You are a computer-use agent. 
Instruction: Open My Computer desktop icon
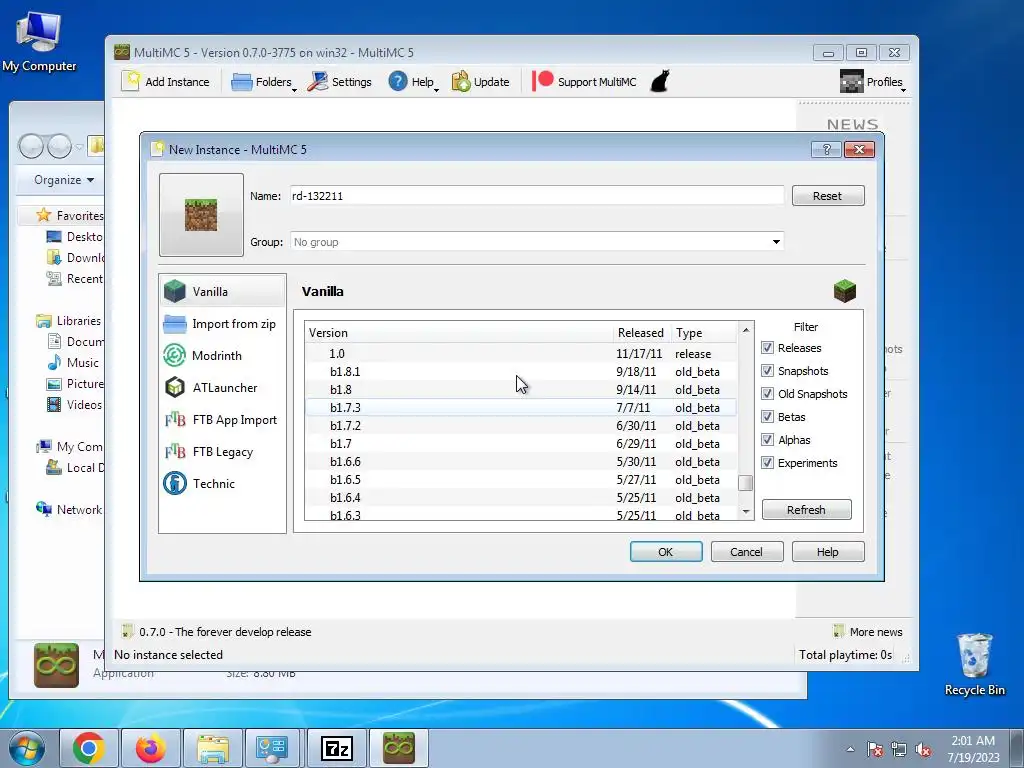point(39,42)
